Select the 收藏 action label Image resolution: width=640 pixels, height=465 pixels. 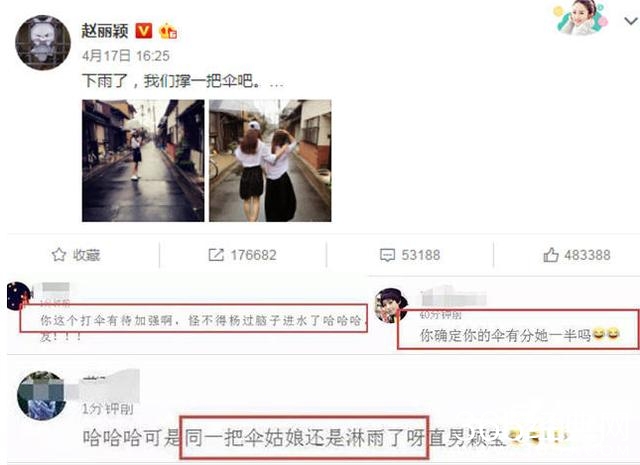click(87, 255)
